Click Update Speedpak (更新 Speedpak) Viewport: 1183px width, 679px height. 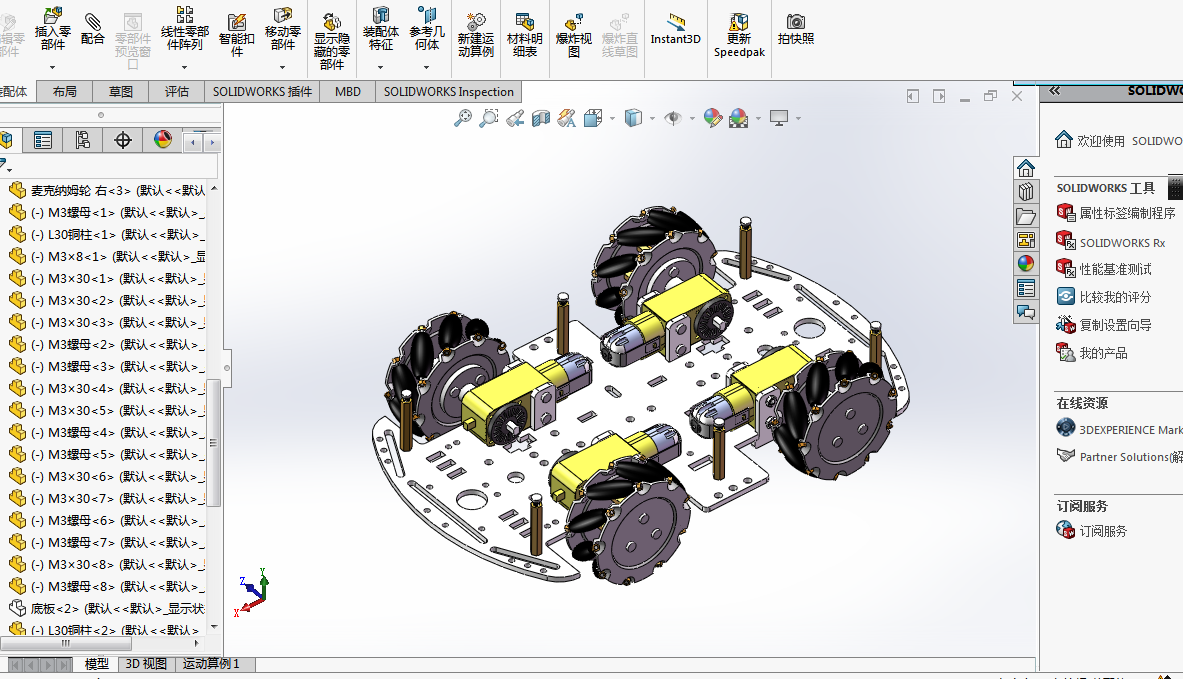739,35
